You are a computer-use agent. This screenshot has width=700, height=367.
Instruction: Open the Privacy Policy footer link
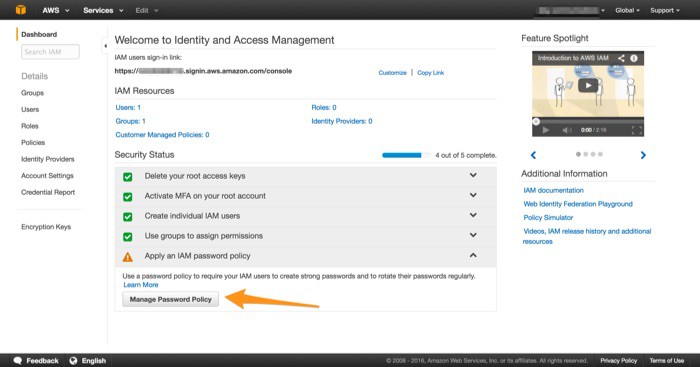point(618,361)
